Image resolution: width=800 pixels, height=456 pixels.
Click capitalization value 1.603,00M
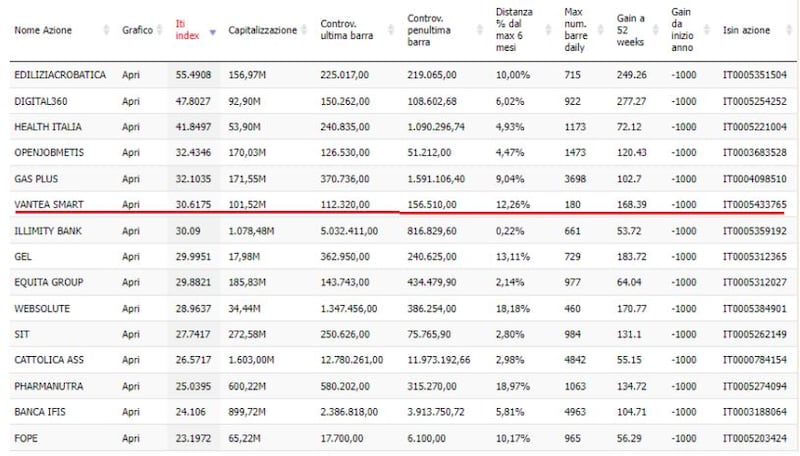[x=251, y=360]
